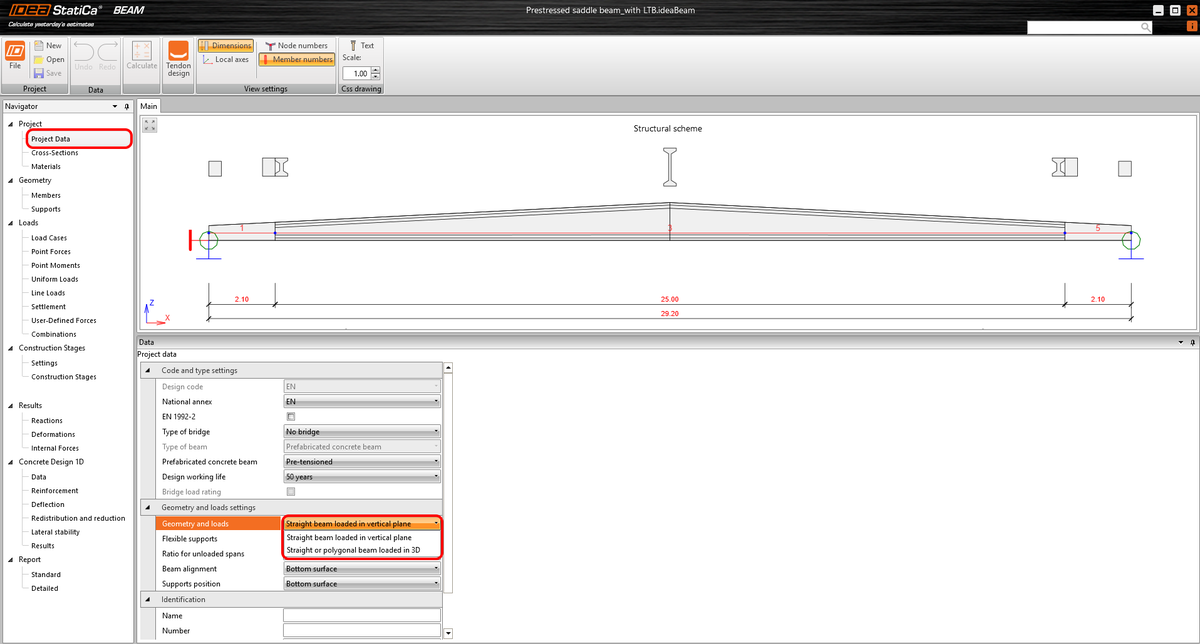Toggle Member numbers display
This screenshot has width=1200, height=644.
point(296,59)
